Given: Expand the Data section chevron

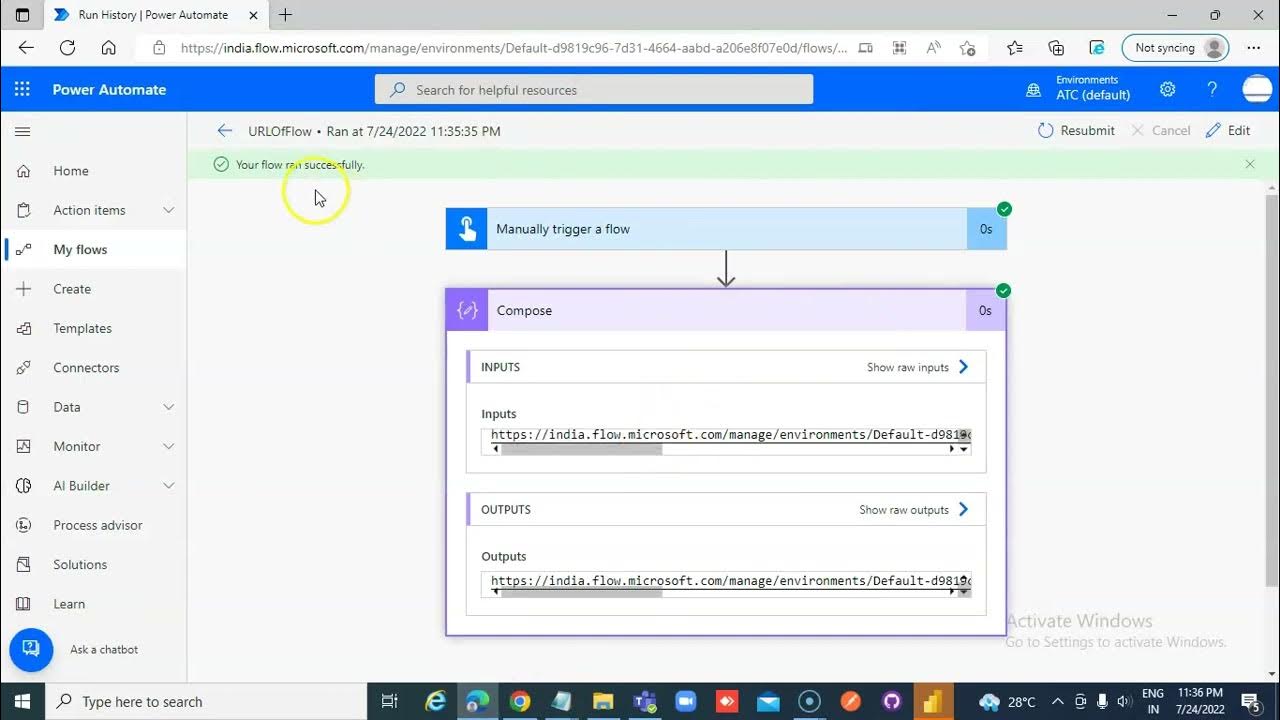Looking at the screenshot, I should click(168, 407).
